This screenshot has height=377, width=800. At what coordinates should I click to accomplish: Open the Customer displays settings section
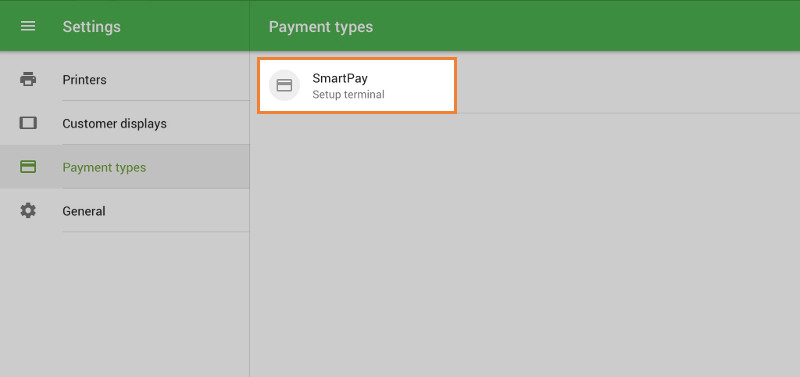point(124,123)
